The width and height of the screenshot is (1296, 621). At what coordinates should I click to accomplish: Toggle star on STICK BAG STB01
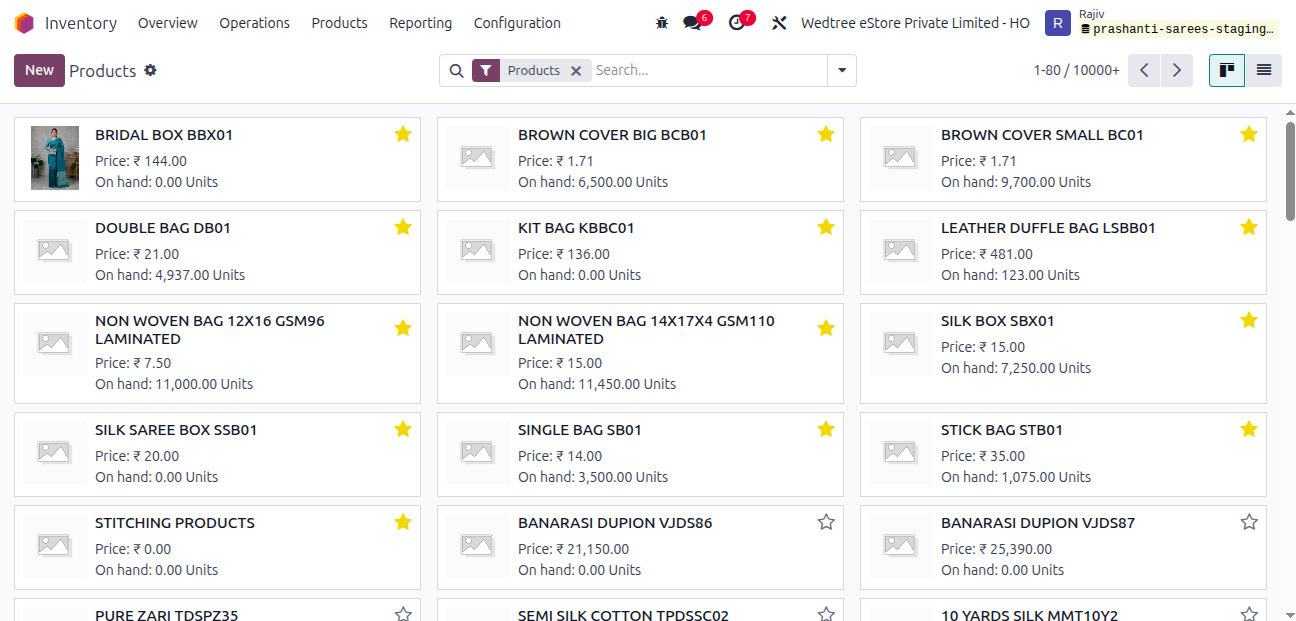(1249, 429)
